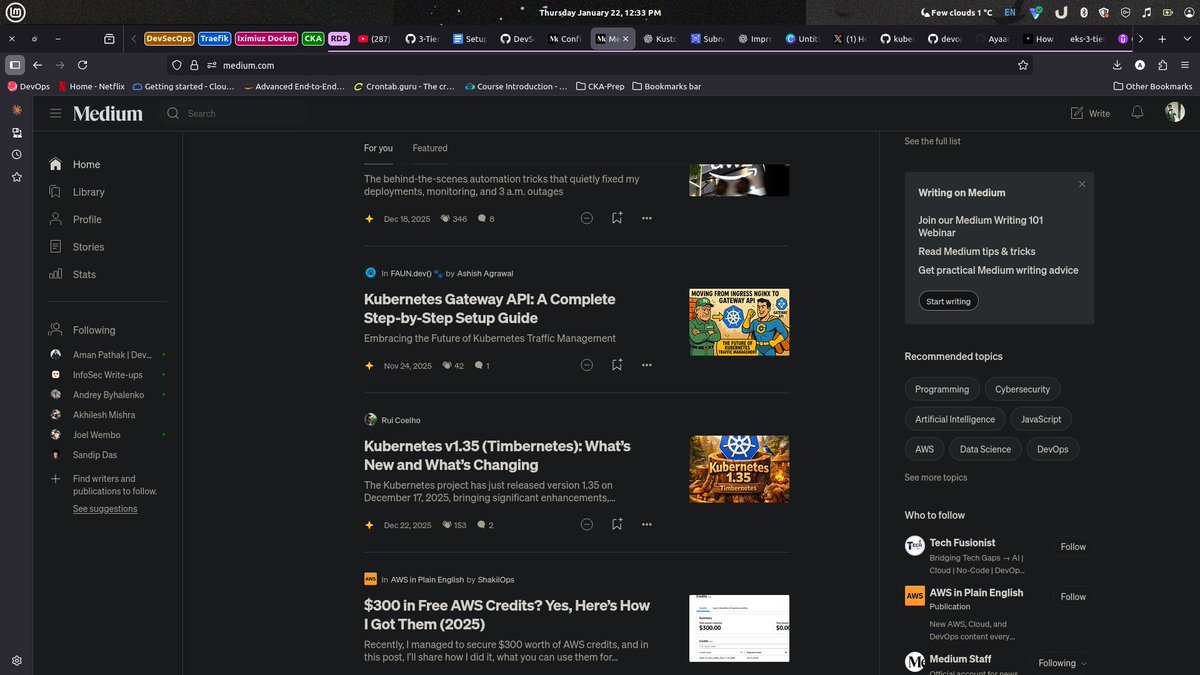Bookmark page with star icon
The image size is (1200, 675).
point(1023,64)
